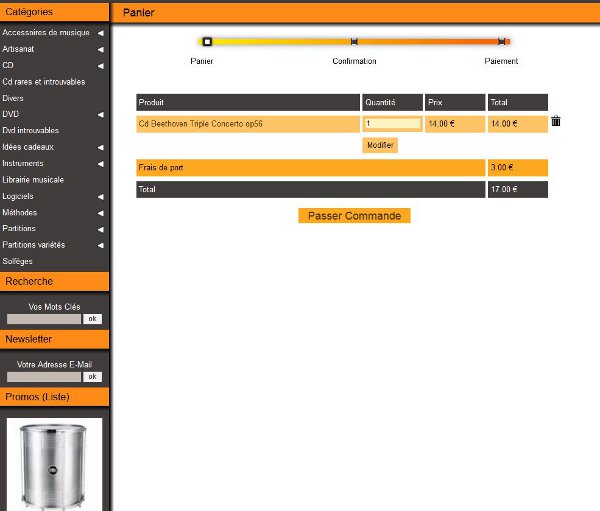
Task: Click the quantity input field
Action: pos(392,124)
